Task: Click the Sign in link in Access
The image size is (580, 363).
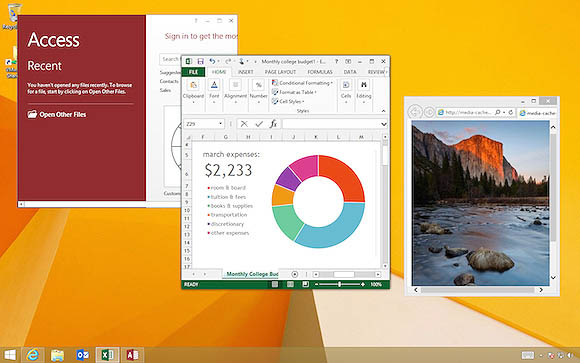Action: tap(201, 36)
